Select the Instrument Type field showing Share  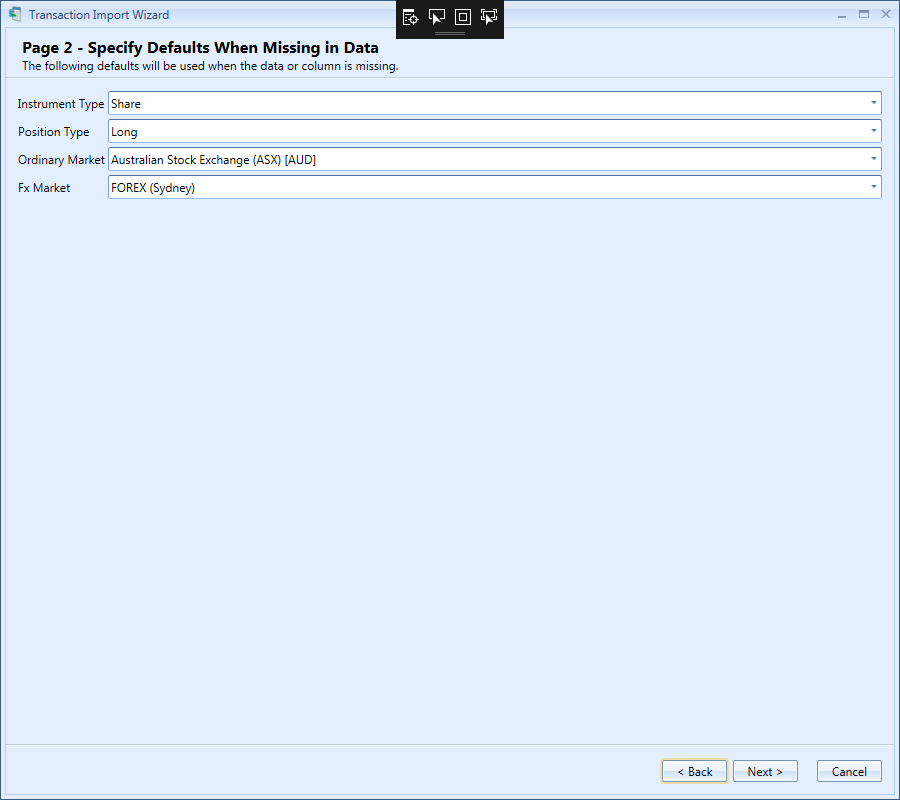coord(495,103)
